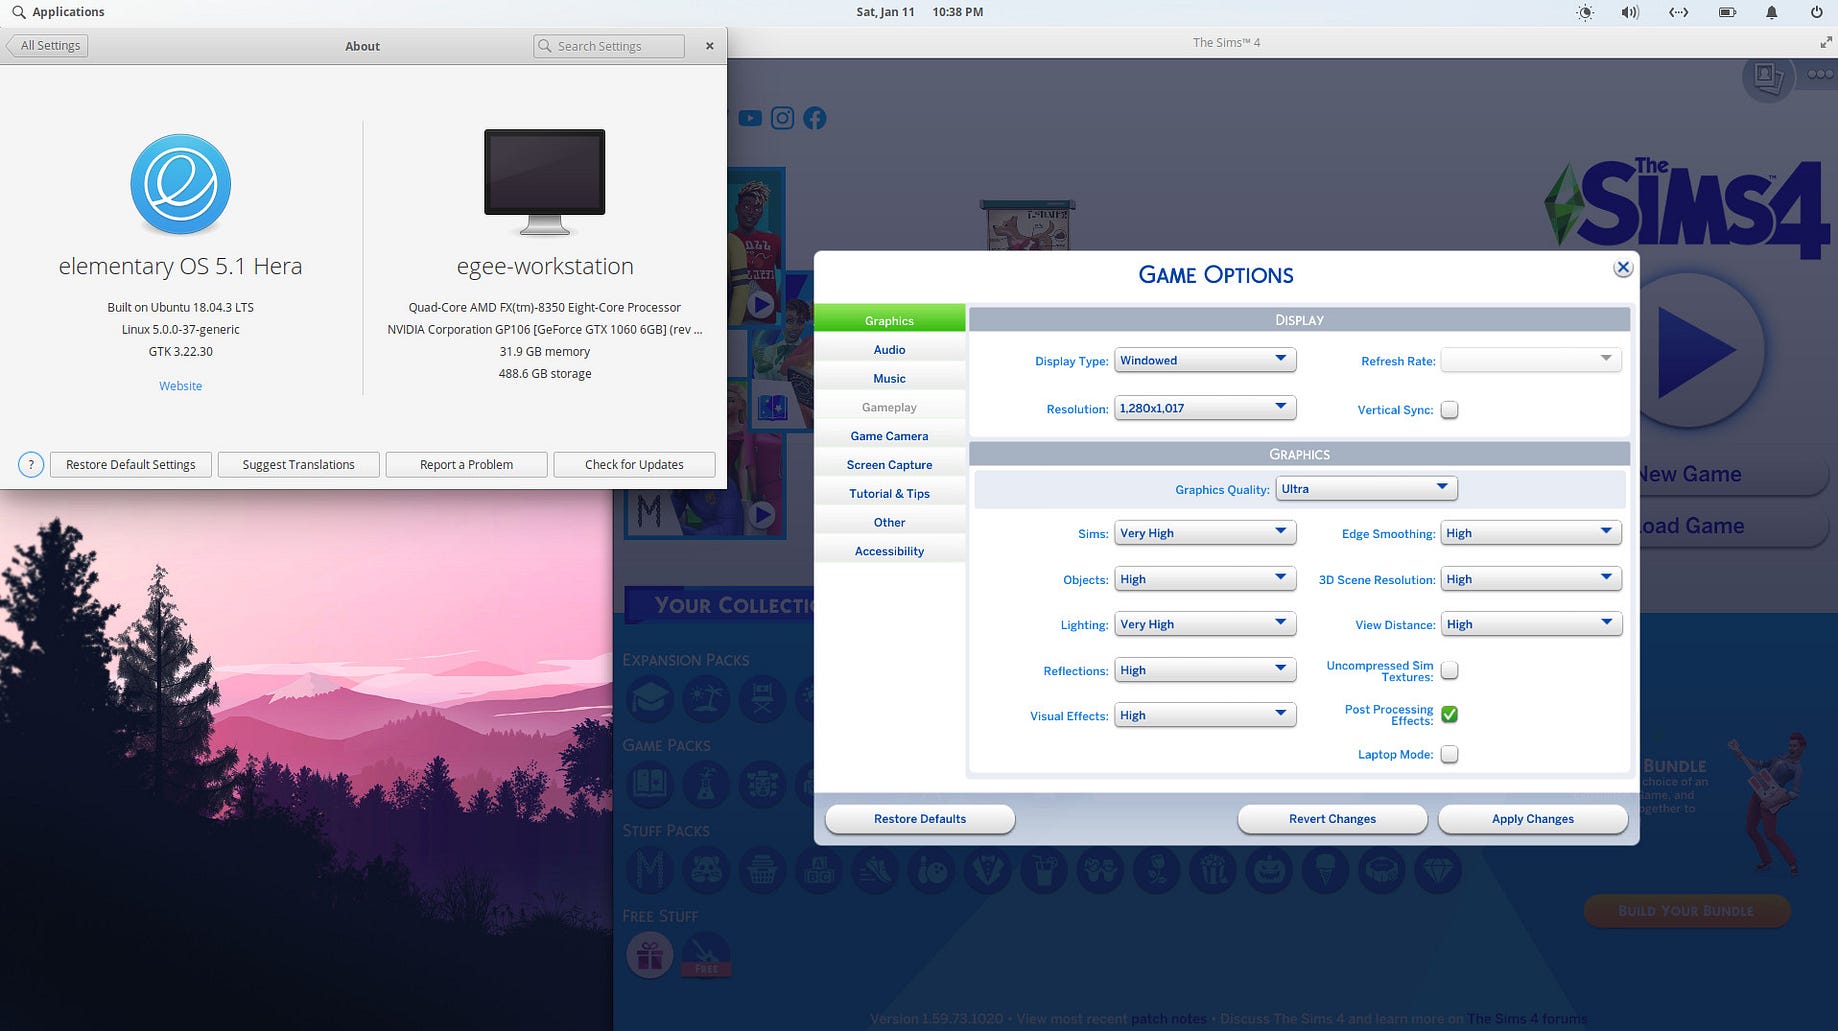Click the director's chair expansion pack icon
The image size is (1838, 1031).
point(762,699)
